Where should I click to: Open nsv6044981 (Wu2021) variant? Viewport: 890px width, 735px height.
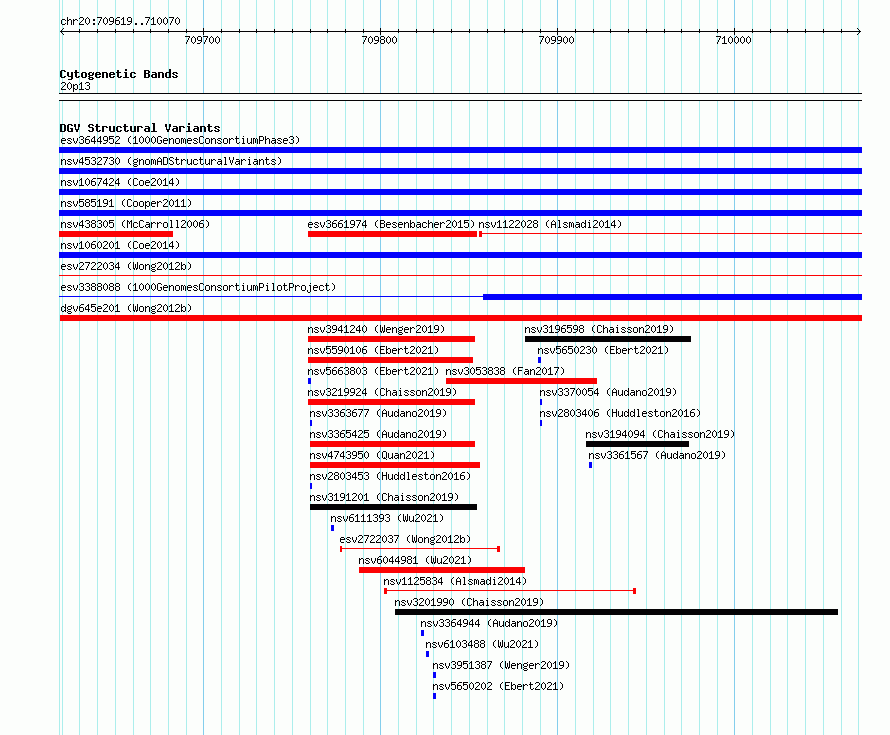tap(415, 560)
